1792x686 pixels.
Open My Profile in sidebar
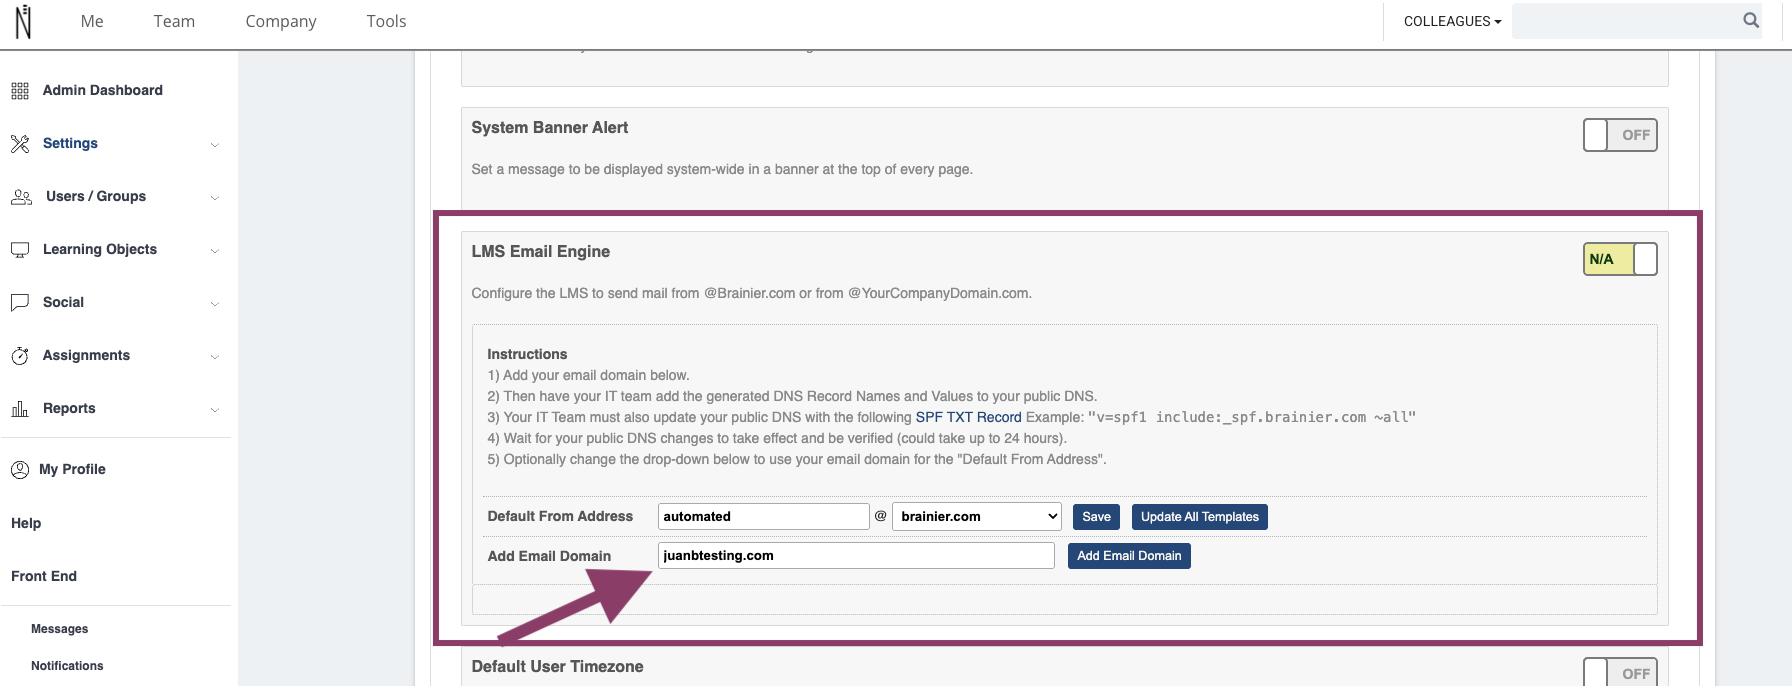click(x=72, y=469)
